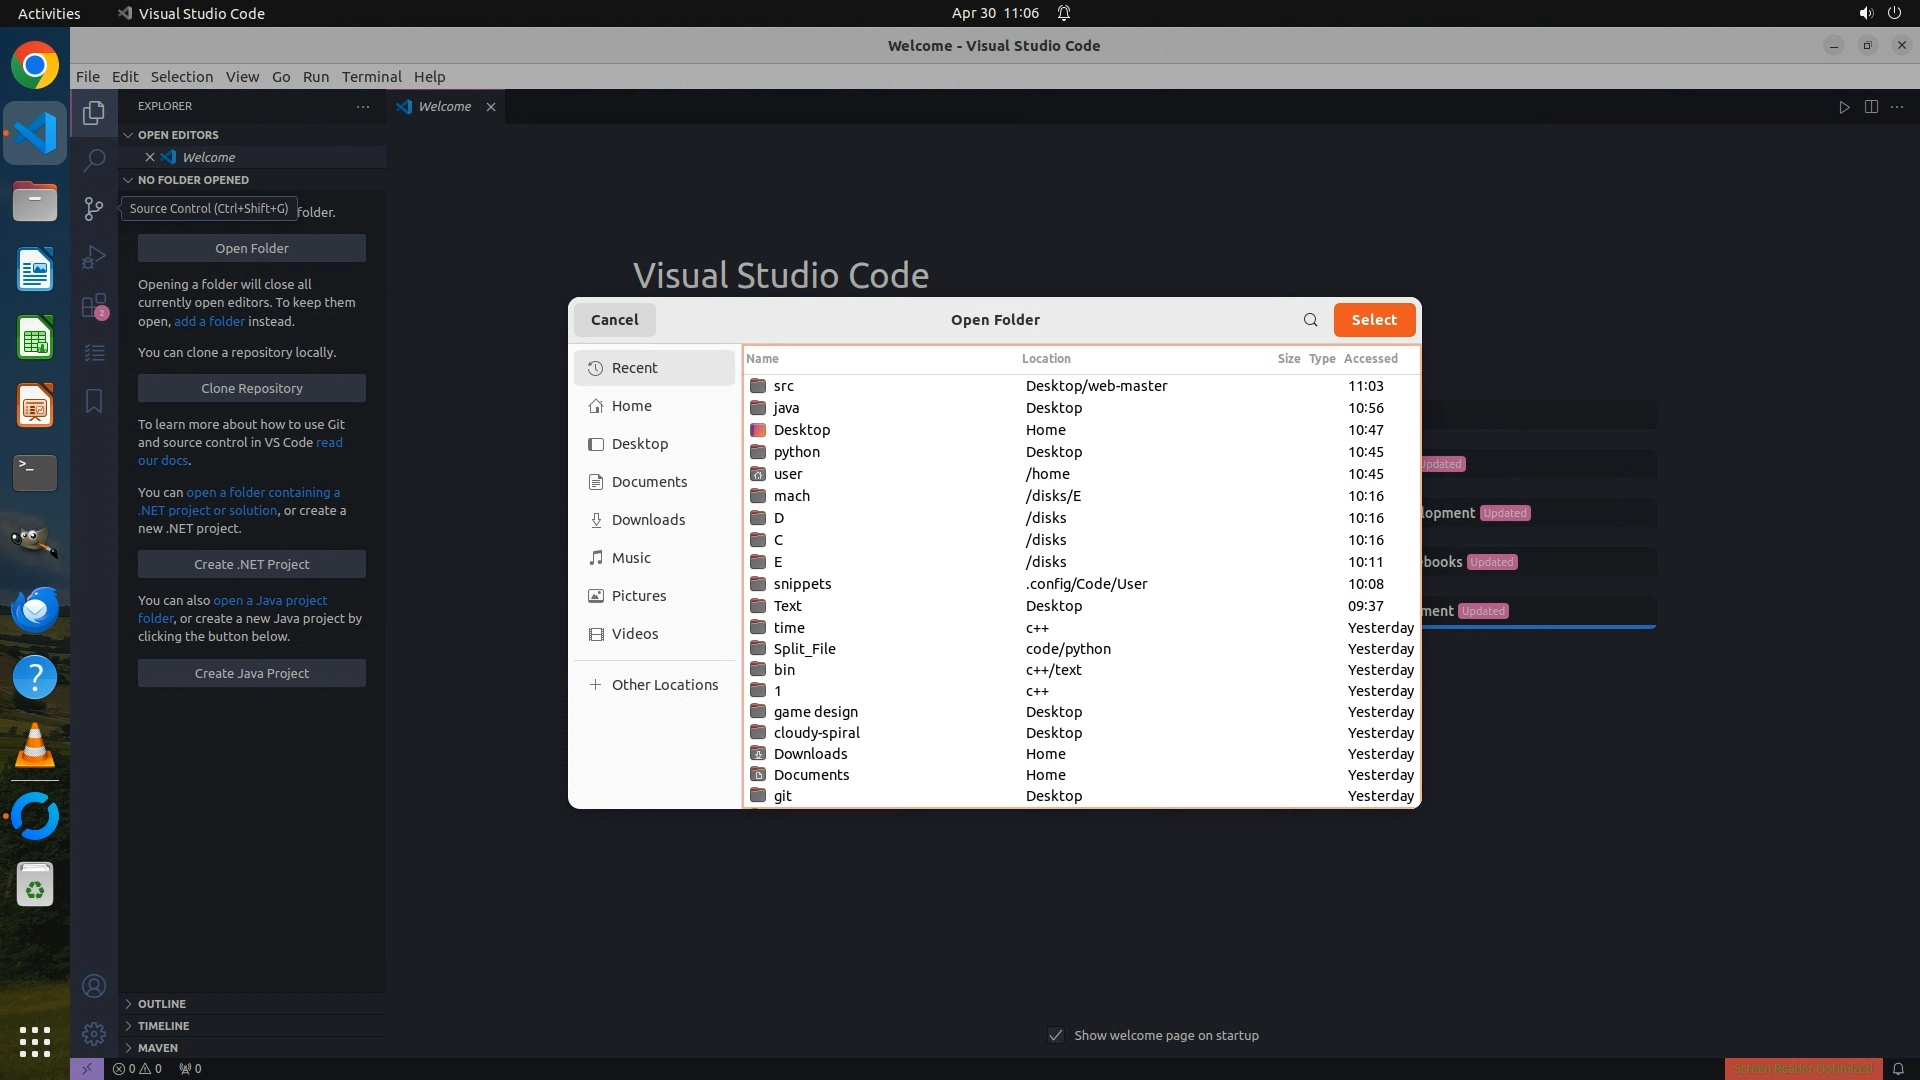The height and width of the screenshot is (1080, 1920).
Task: Open the Selection menu
Action: (181, 77)
